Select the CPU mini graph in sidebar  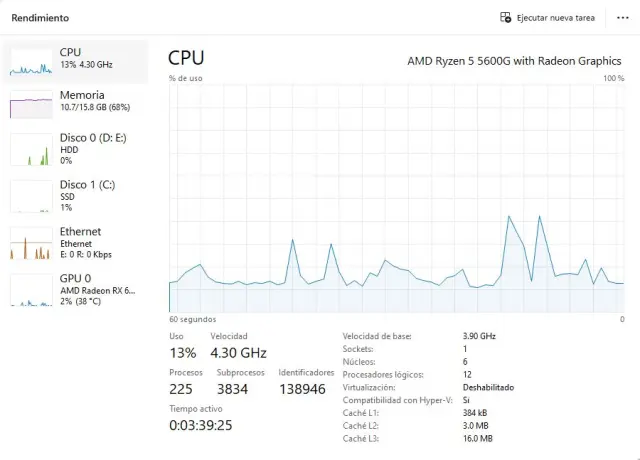31,61
